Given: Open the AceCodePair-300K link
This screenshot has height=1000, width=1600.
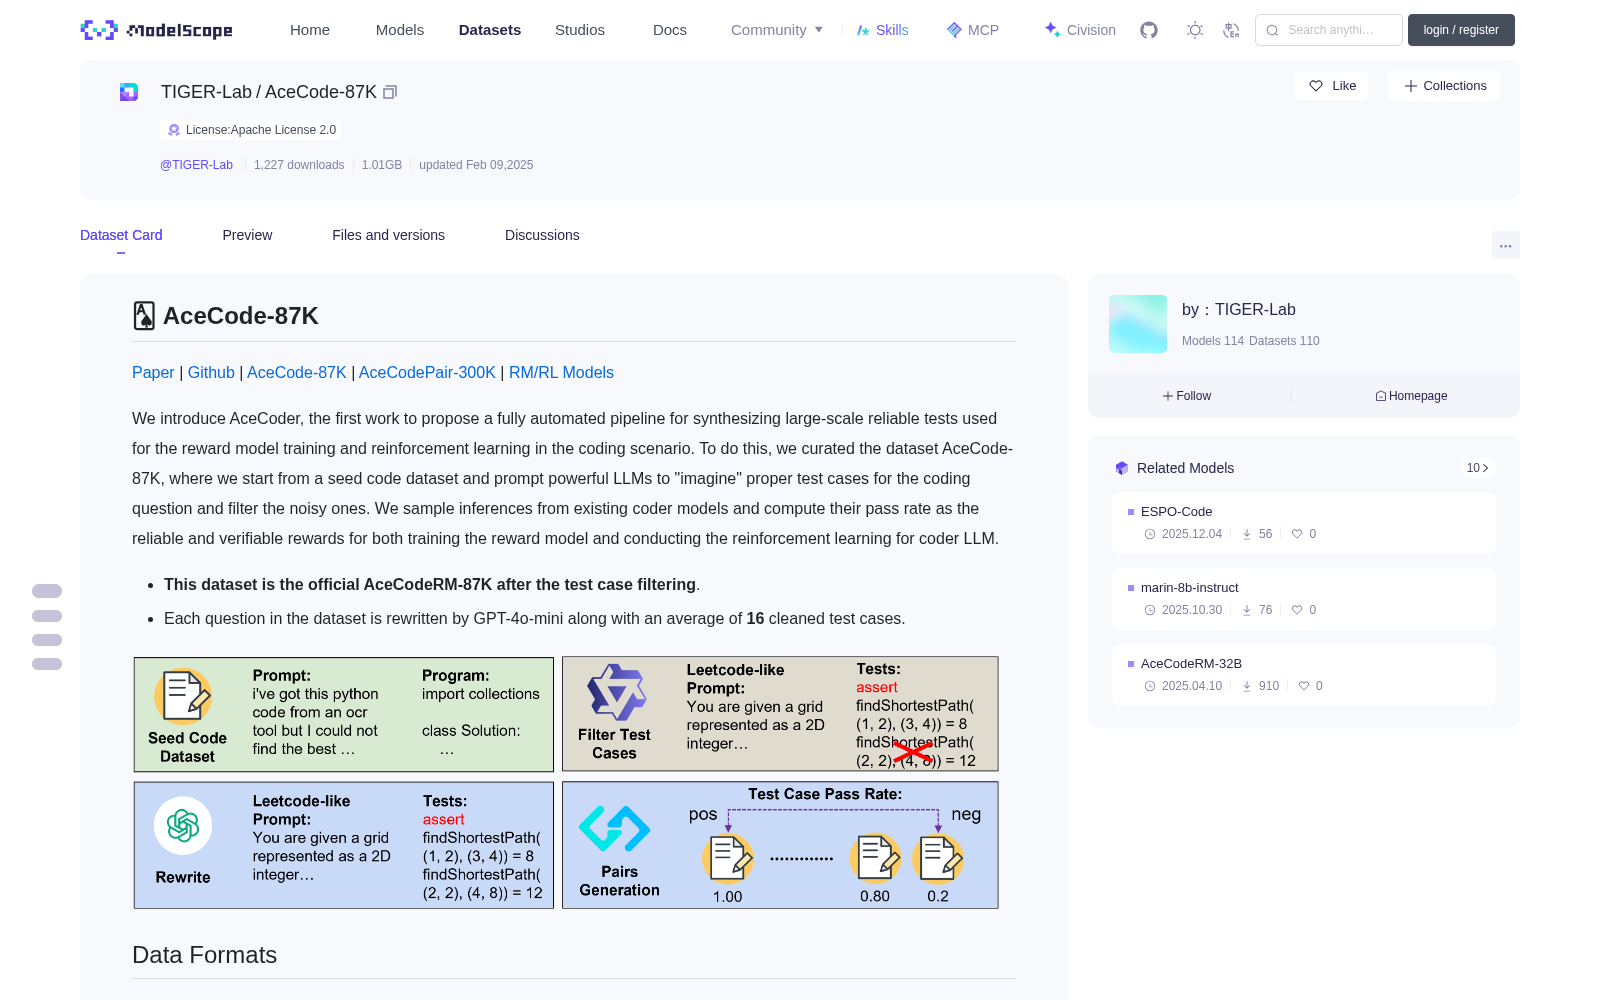Looking at the screenshot, I should click(427, 372).
